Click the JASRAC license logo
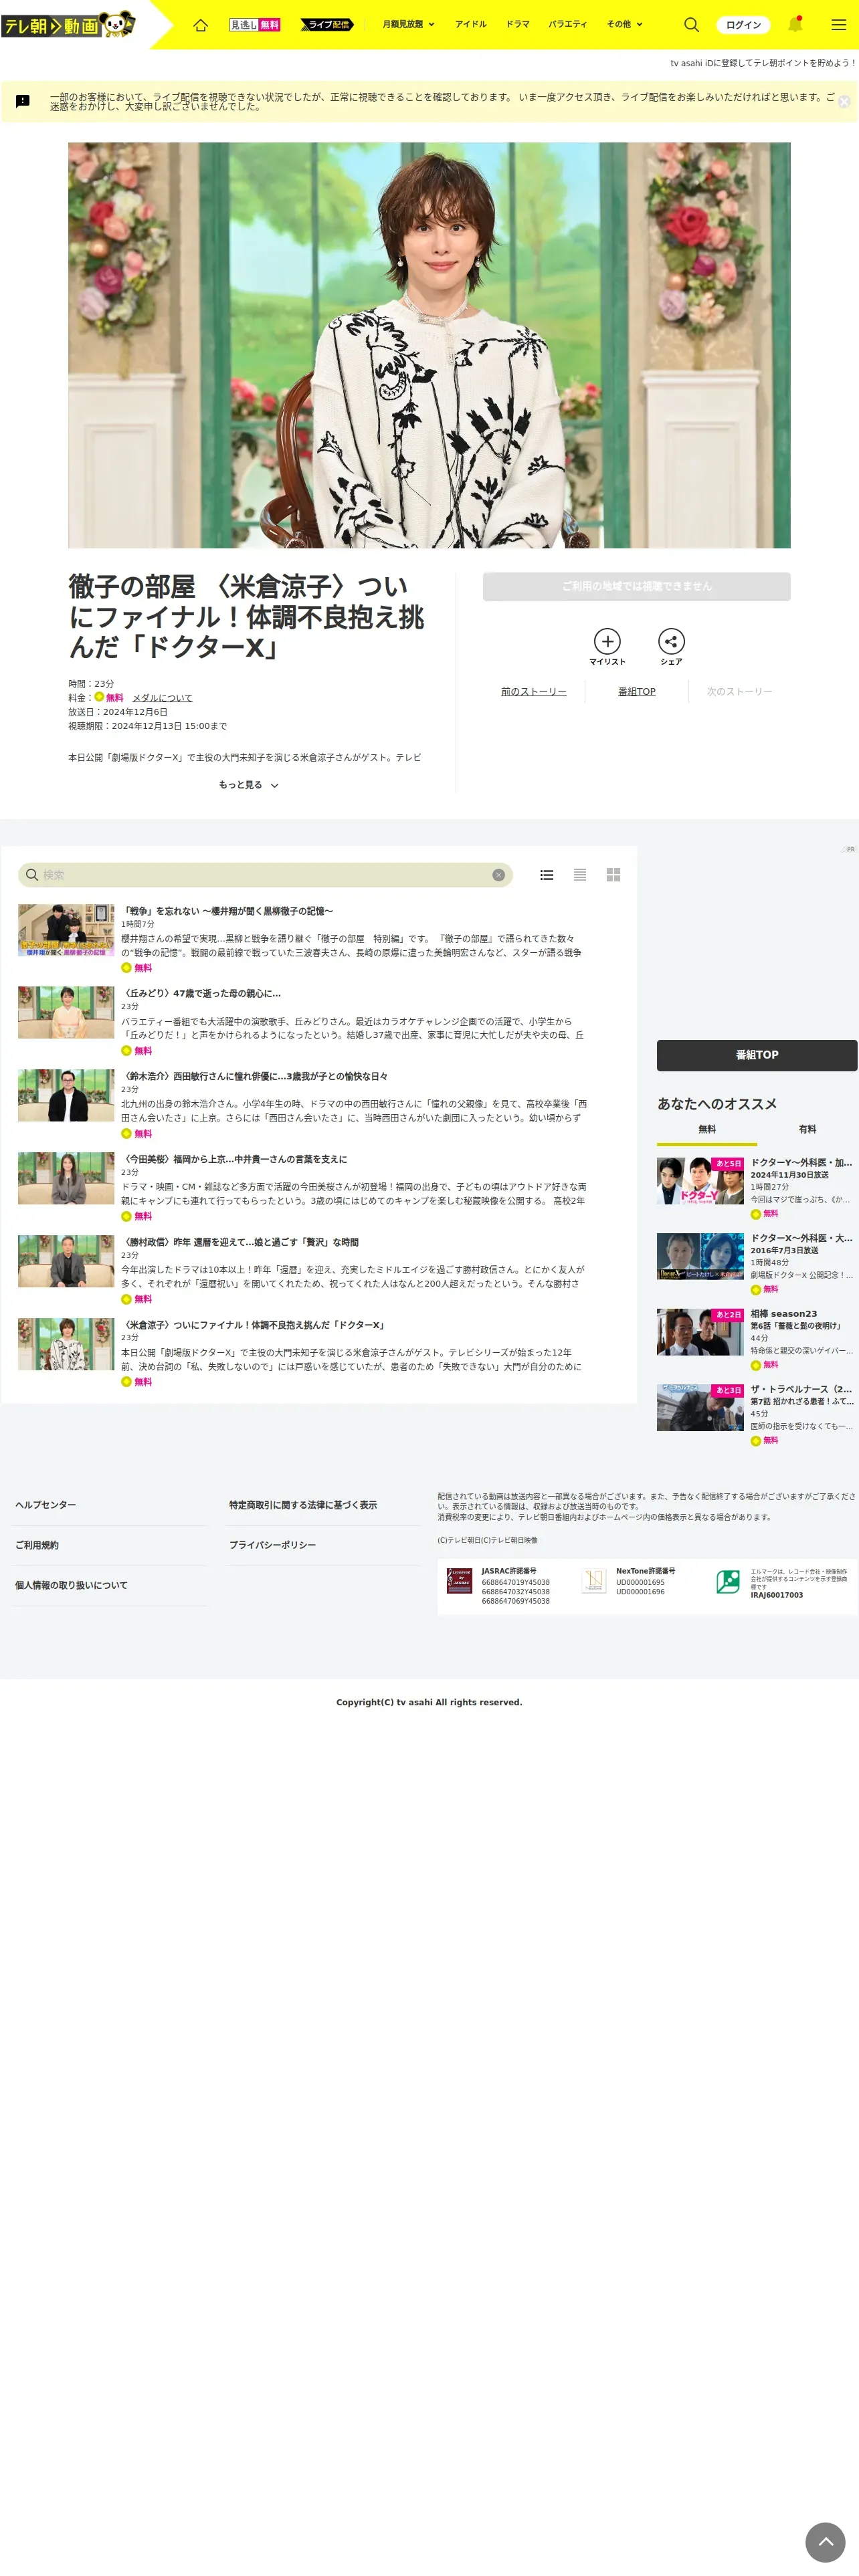This screenshot has width=859, height=2576. (x=459, y=1581)
